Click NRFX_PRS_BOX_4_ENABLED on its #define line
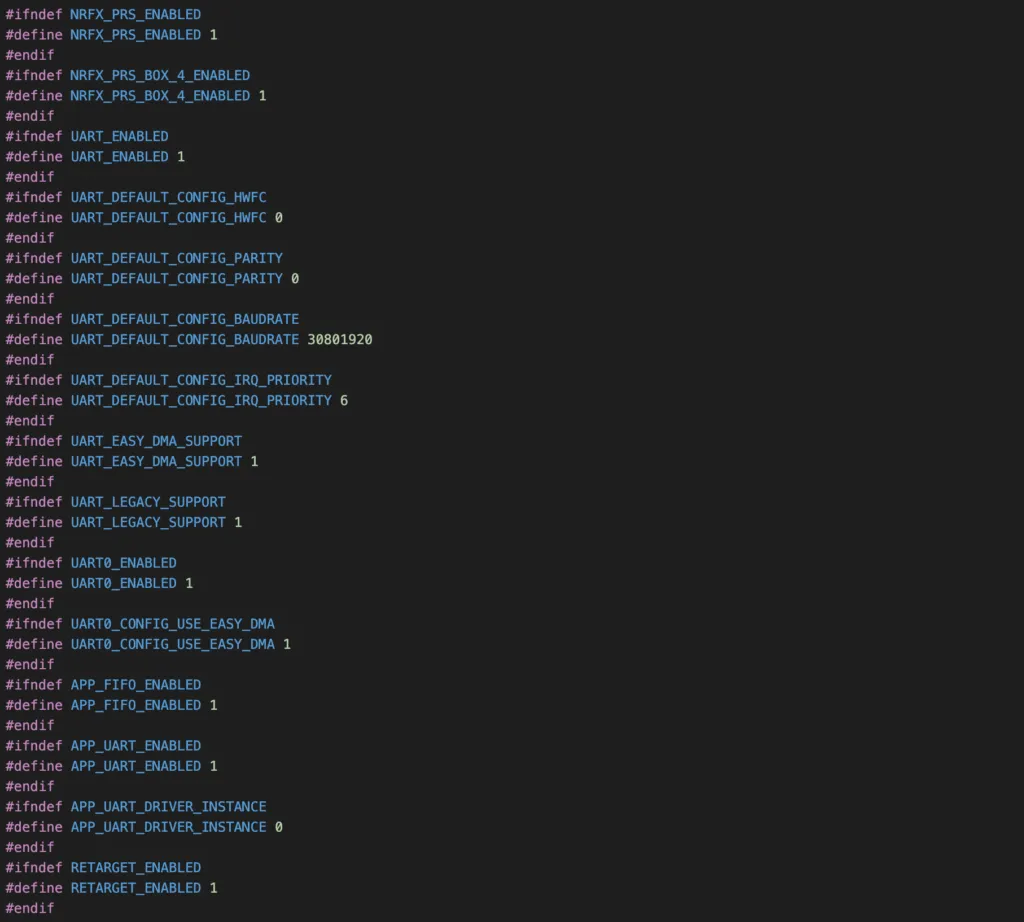Viewport: 1024px width, 922px height. click(160, 96)
